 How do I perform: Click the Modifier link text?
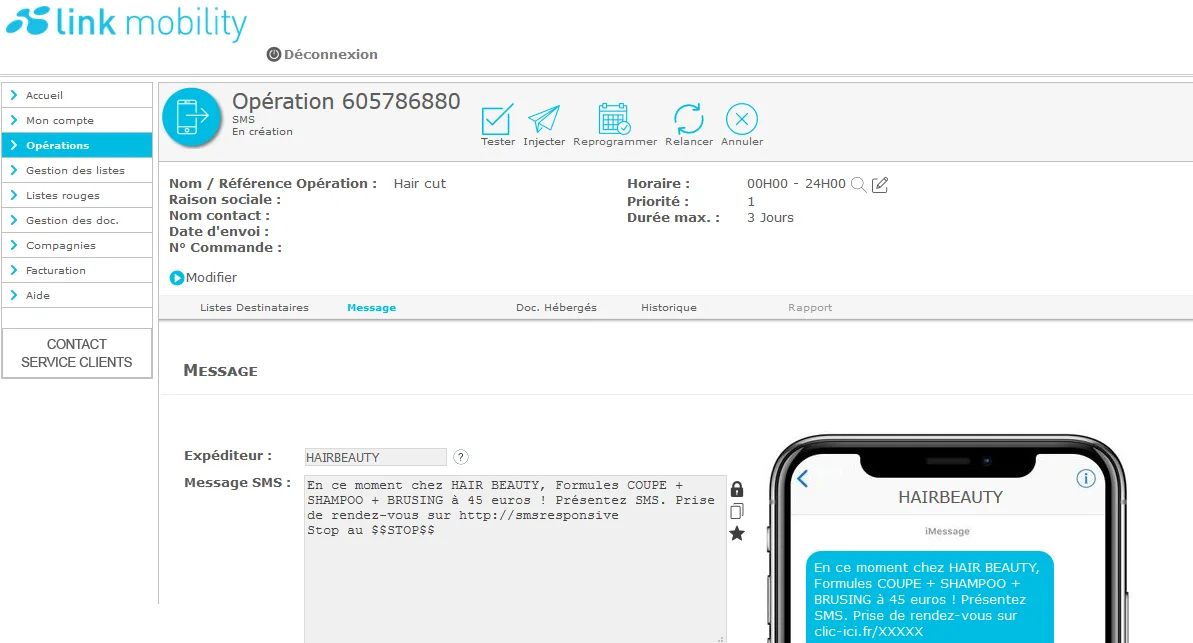(212, 278)
